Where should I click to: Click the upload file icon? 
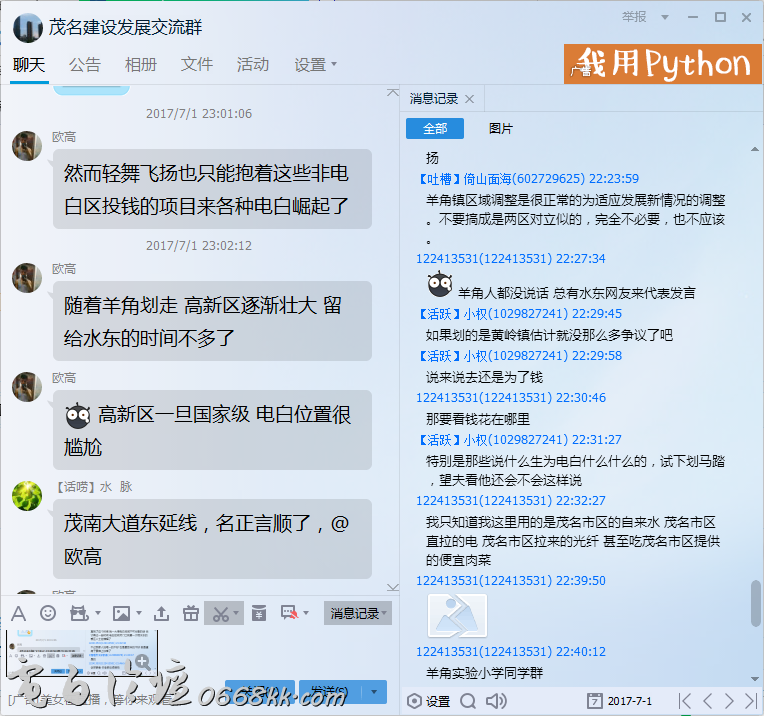(161, 613)
